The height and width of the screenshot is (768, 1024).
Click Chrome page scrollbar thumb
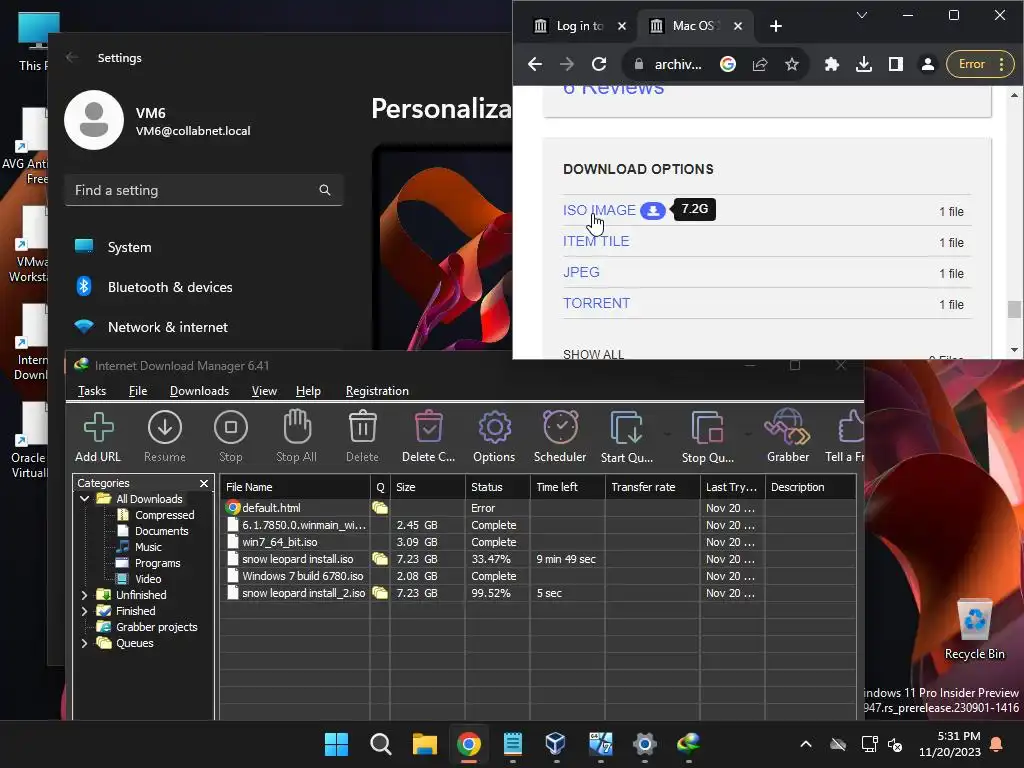click(x=1014, y=309)
